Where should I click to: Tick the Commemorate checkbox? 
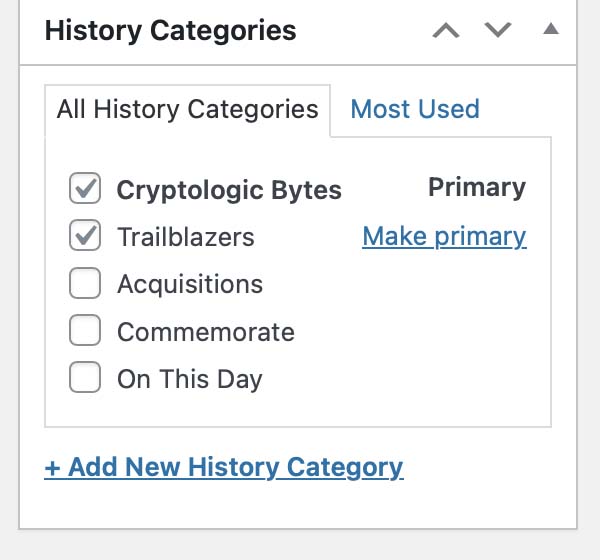85,331
